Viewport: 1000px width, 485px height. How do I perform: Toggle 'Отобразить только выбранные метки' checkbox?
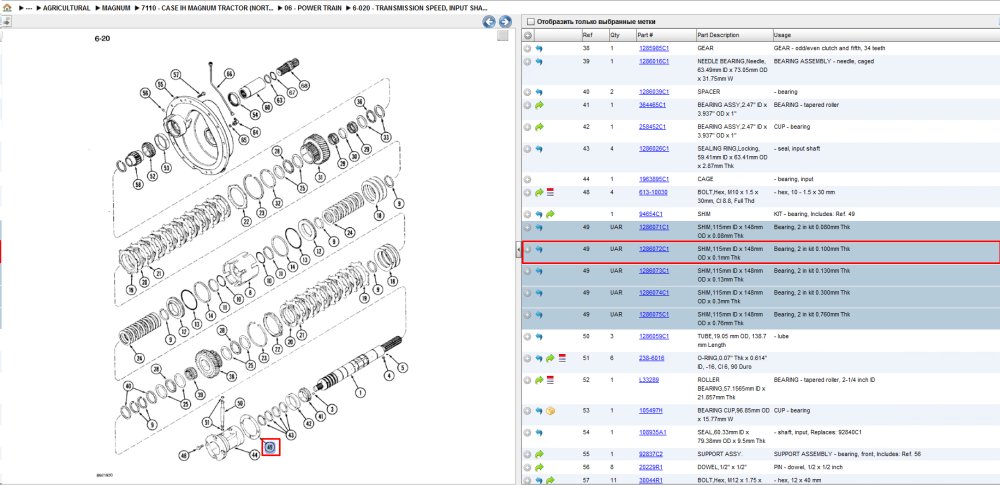pyautogui.click(x=531, y=22)
